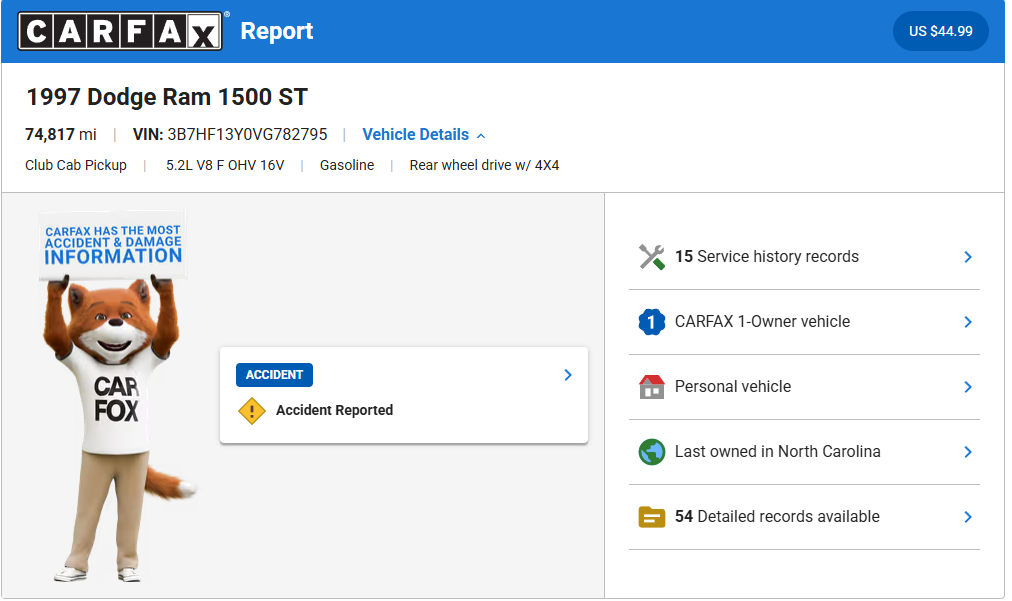Click the folder detailed records icon

[652, 517]
